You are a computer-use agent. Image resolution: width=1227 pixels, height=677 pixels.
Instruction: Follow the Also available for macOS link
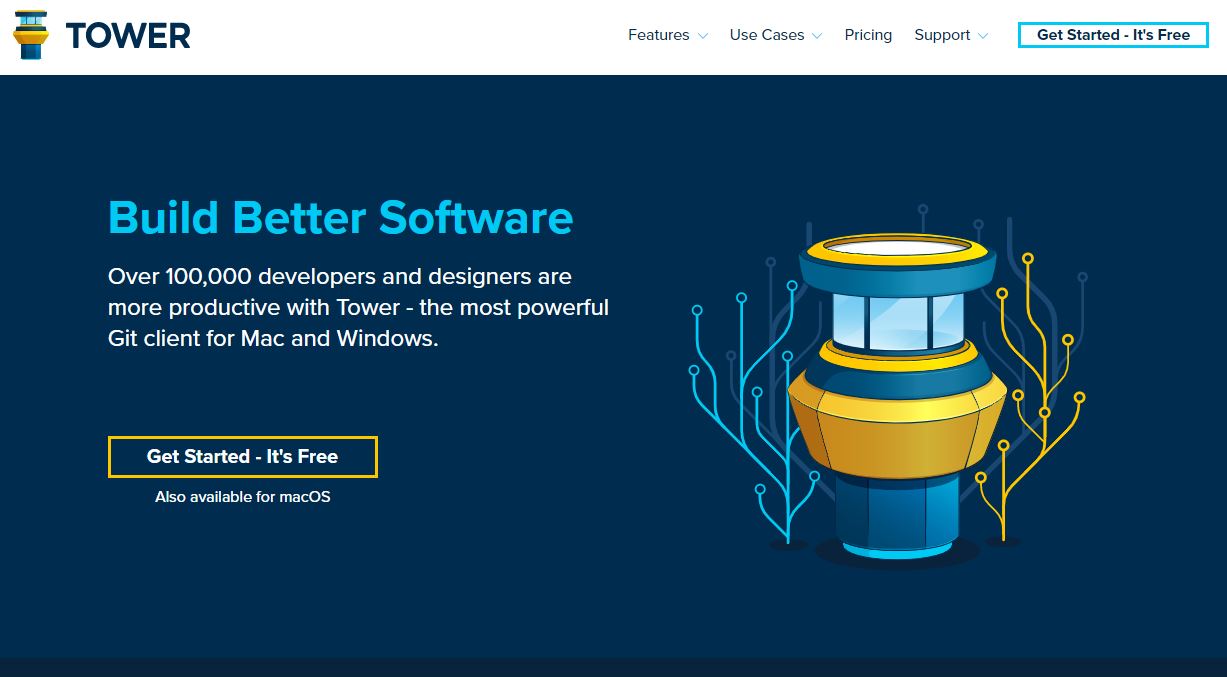pyautogui.click(x=243, y=496)
